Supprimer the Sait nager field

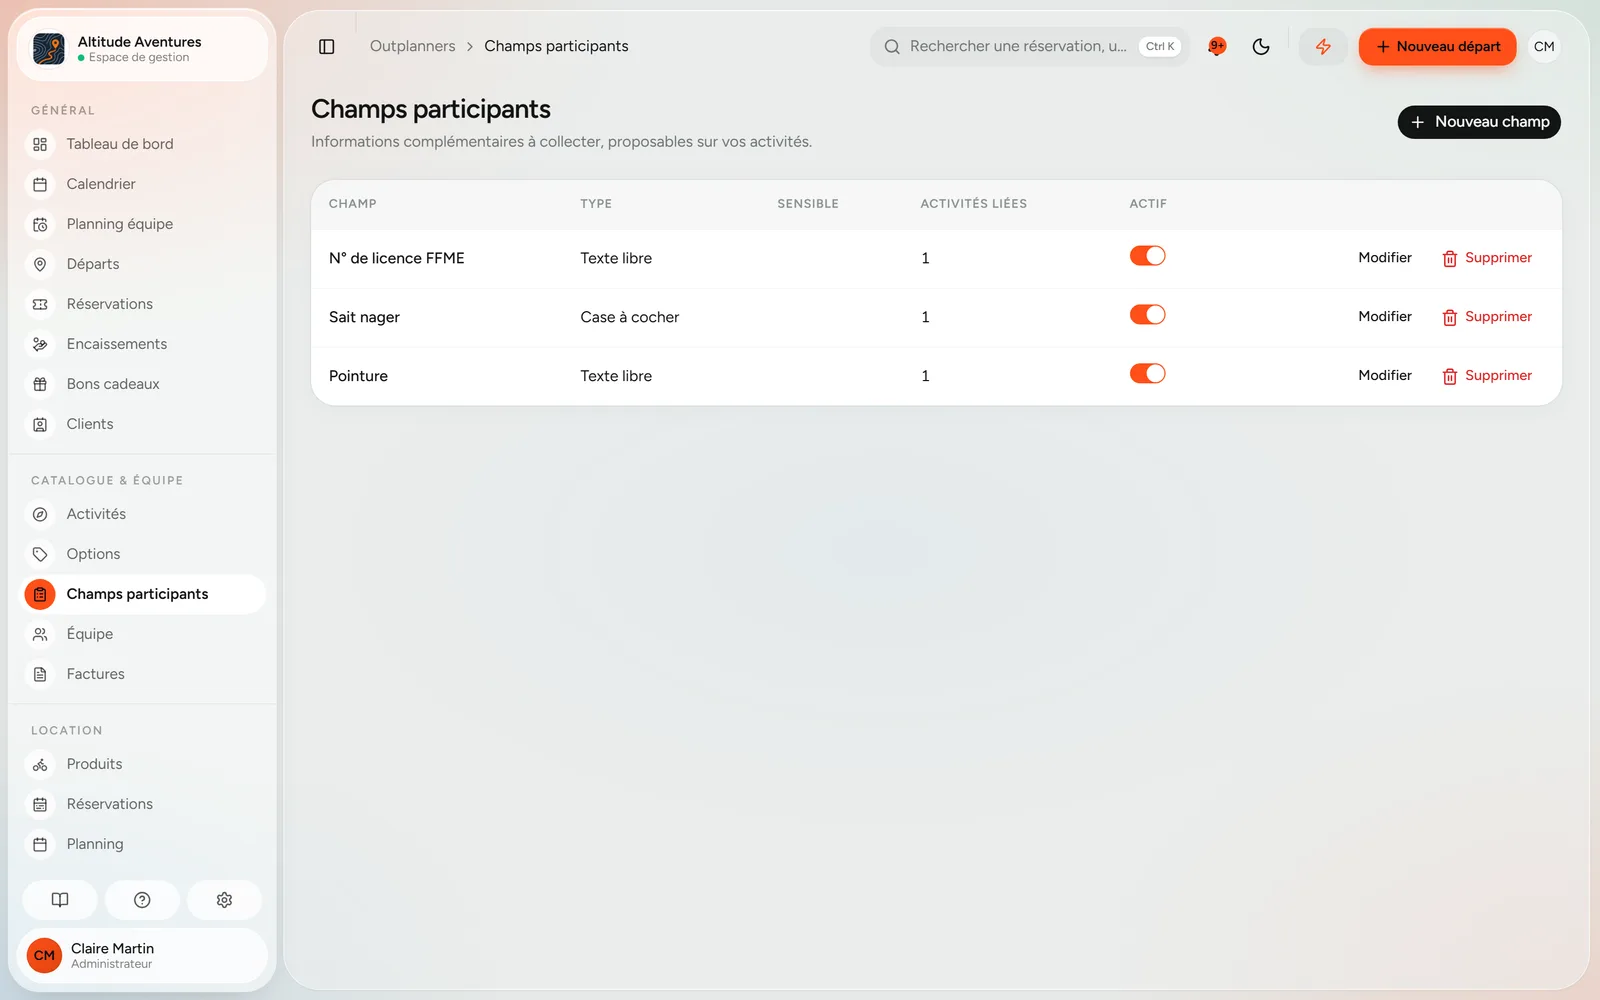pos(1487,317)
